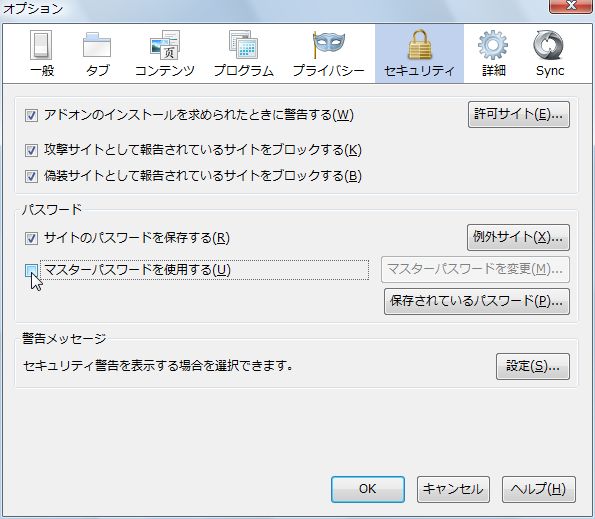Toggle add-on install warning checkbox

pos(31,115)
